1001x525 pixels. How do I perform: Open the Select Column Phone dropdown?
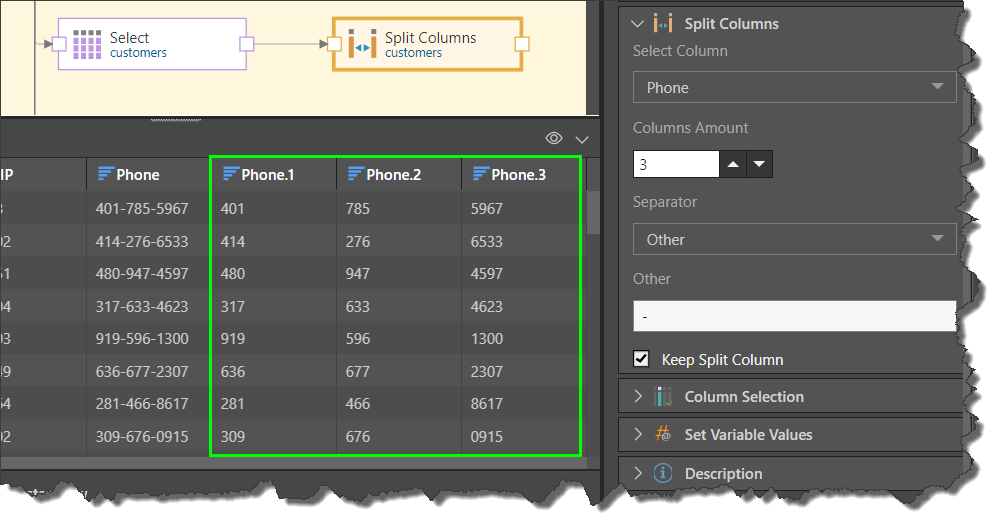point(794,88)
